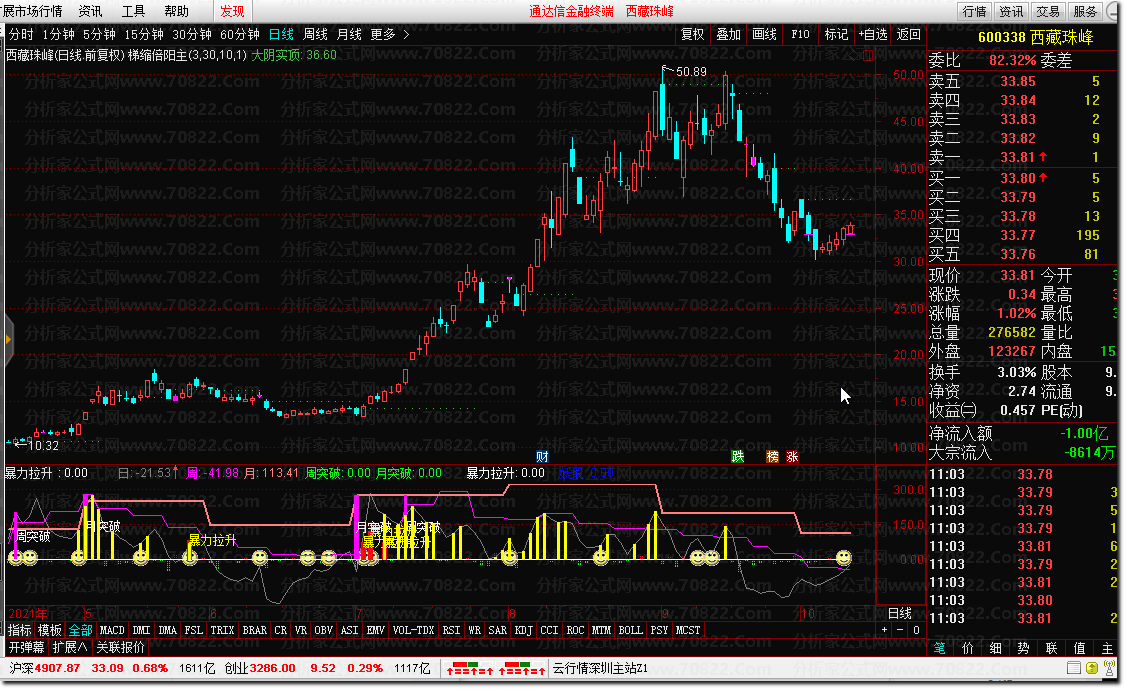Click the 资讯 button at the top right
Screen dimensions: 1126x689
[1010, 11]
